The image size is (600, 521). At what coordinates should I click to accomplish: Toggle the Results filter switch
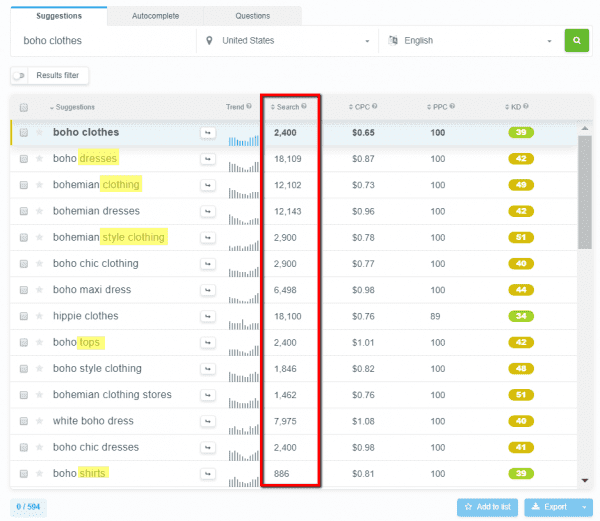point(21,76)
